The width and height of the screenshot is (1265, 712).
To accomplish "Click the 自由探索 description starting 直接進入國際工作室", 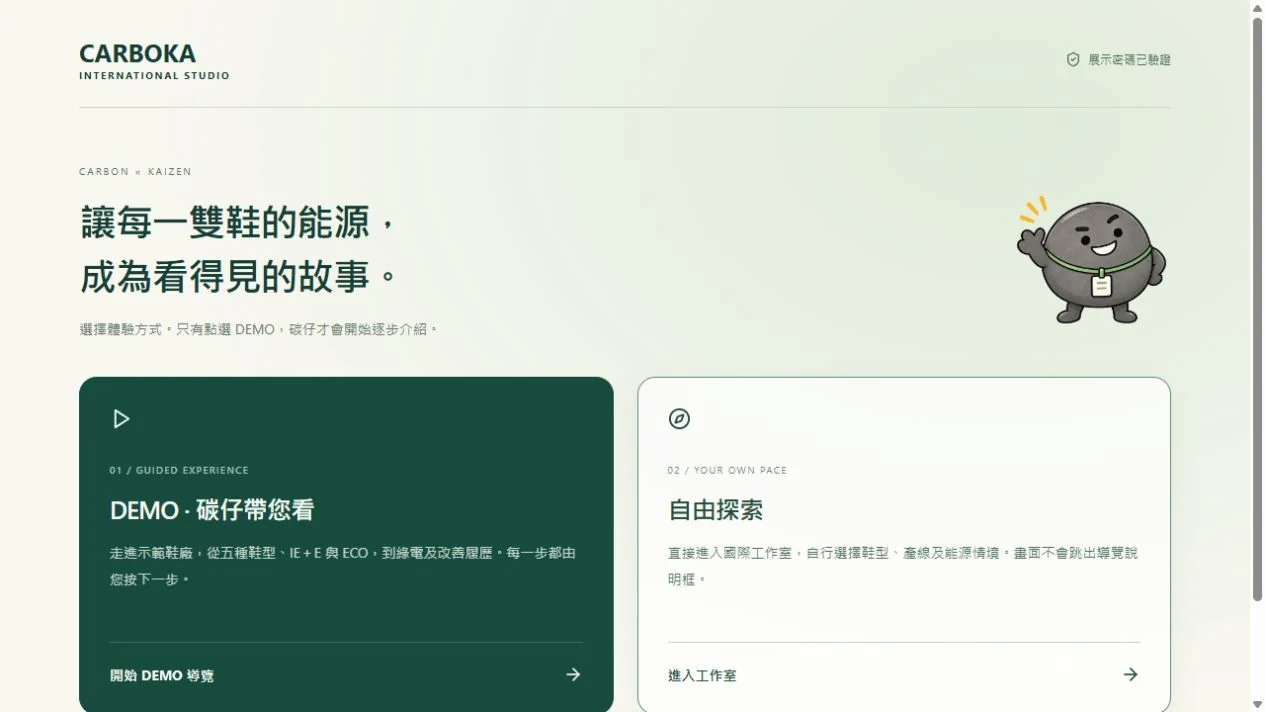I will 903,566.
